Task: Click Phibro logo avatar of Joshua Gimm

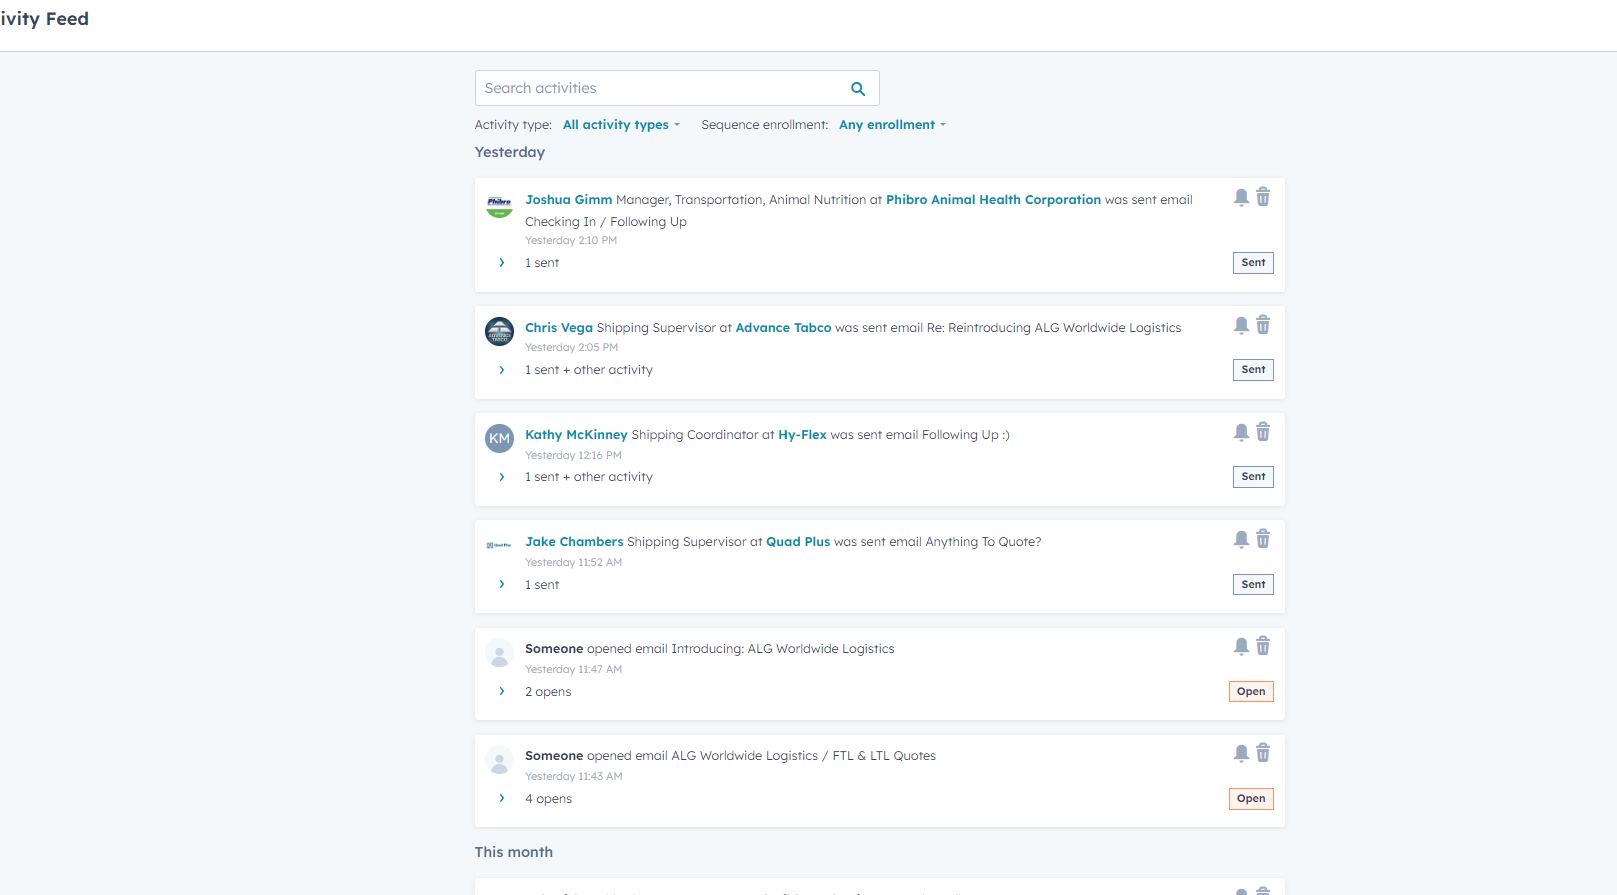Action: point(499,205)
